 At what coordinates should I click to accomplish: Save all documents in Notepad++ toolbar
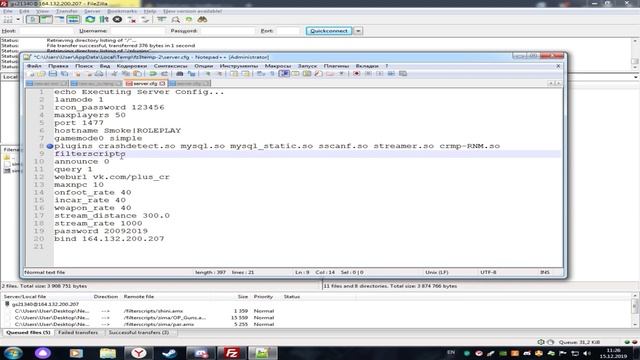64,74
